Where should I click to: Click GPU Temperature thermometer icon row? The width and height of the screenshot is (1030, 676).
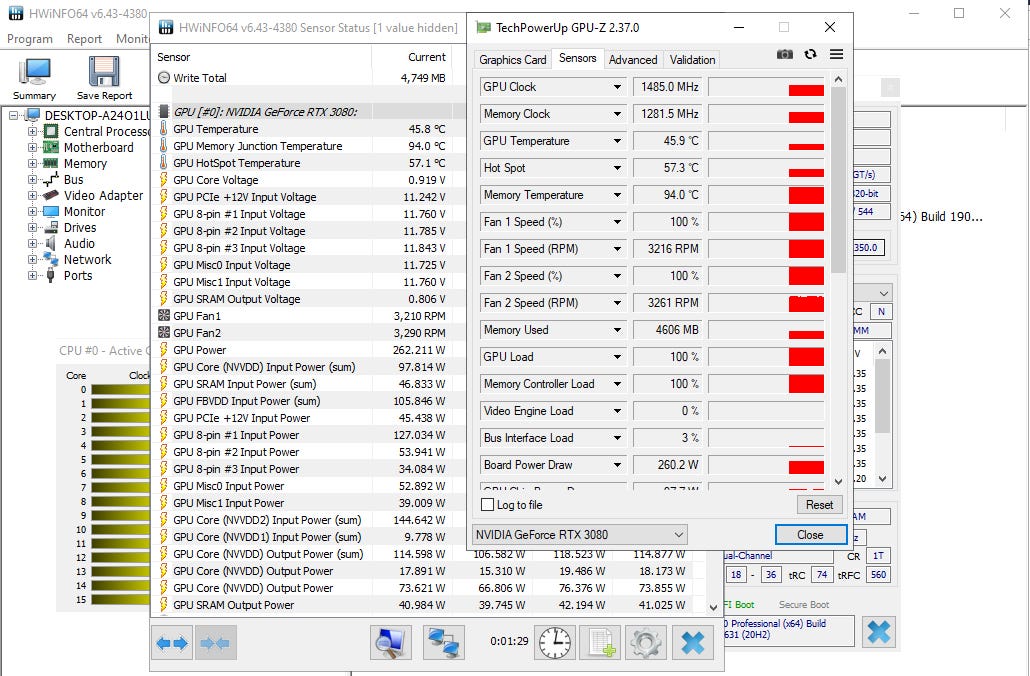164,129
